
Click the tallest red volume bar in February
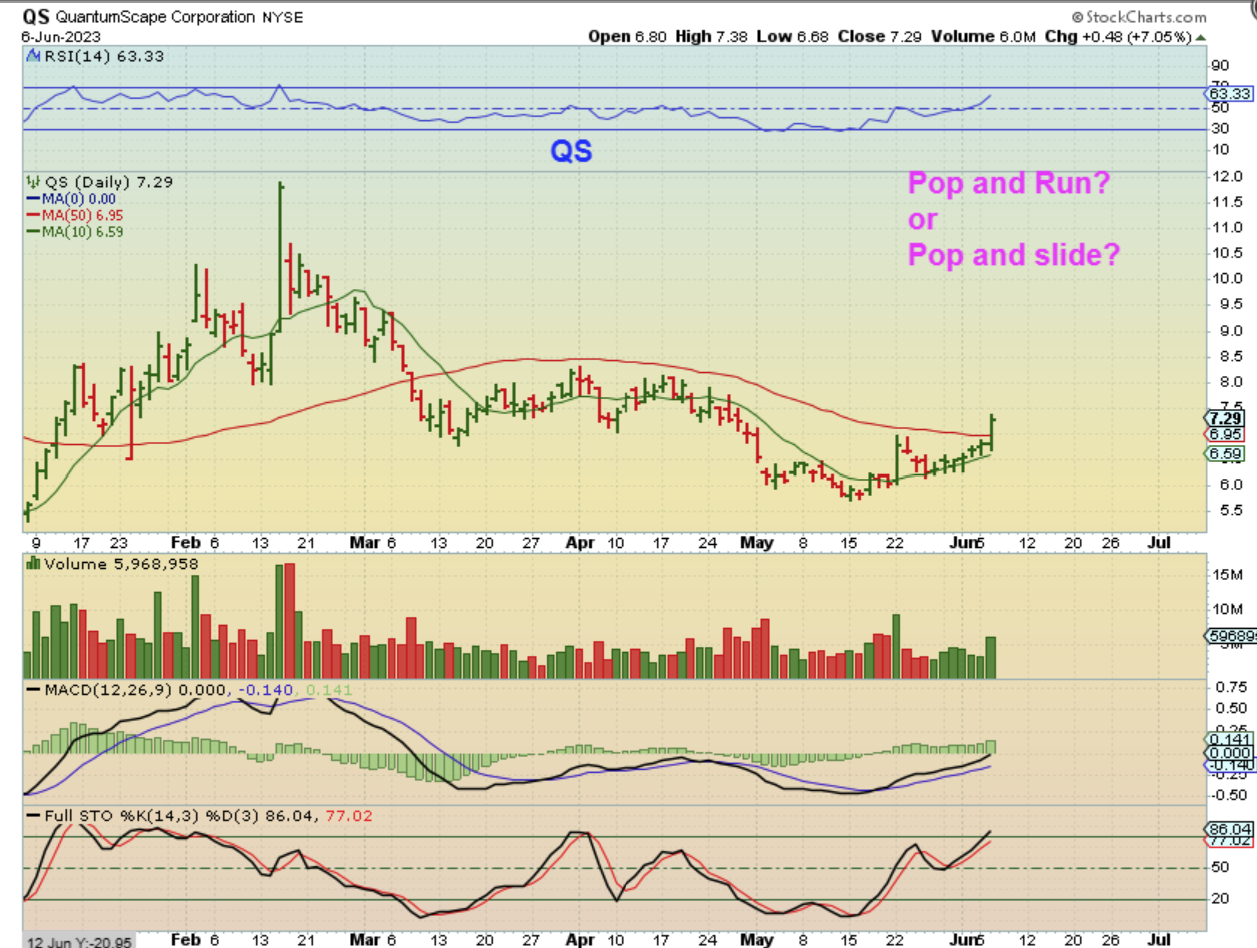[291, 621]
